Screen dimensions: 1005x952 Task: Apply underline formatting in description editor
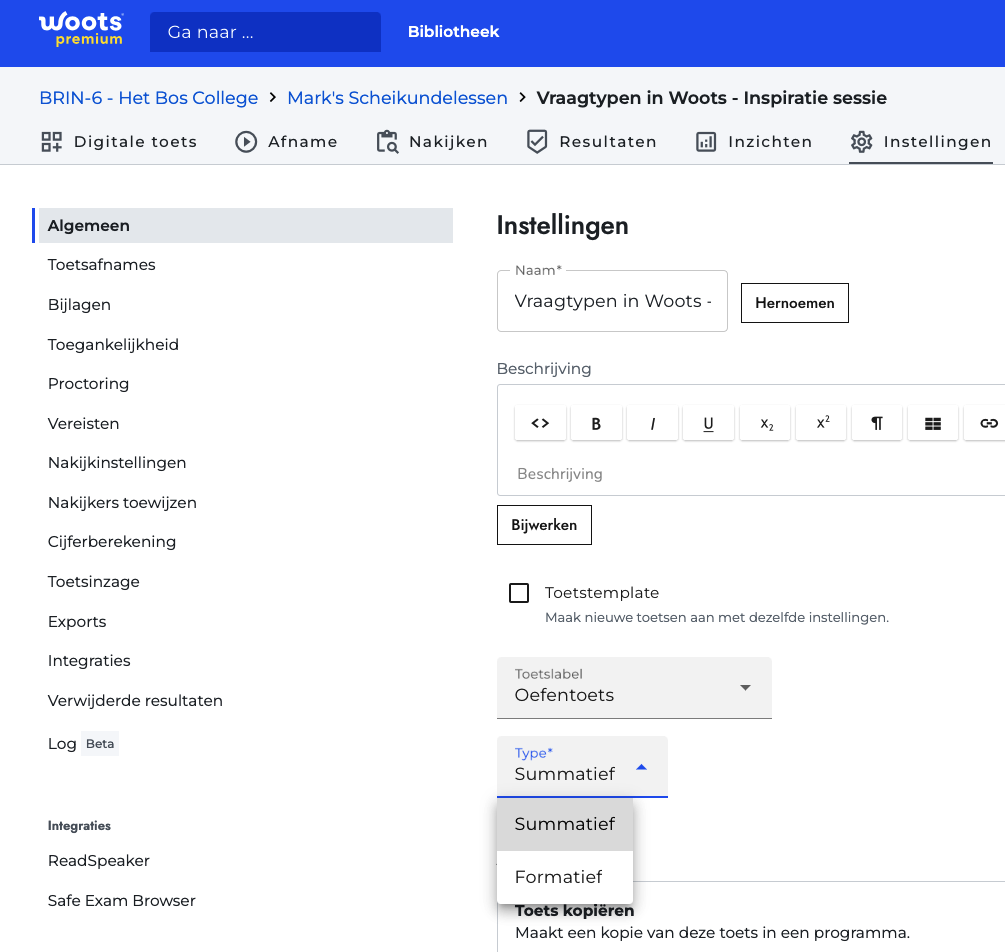708,423
